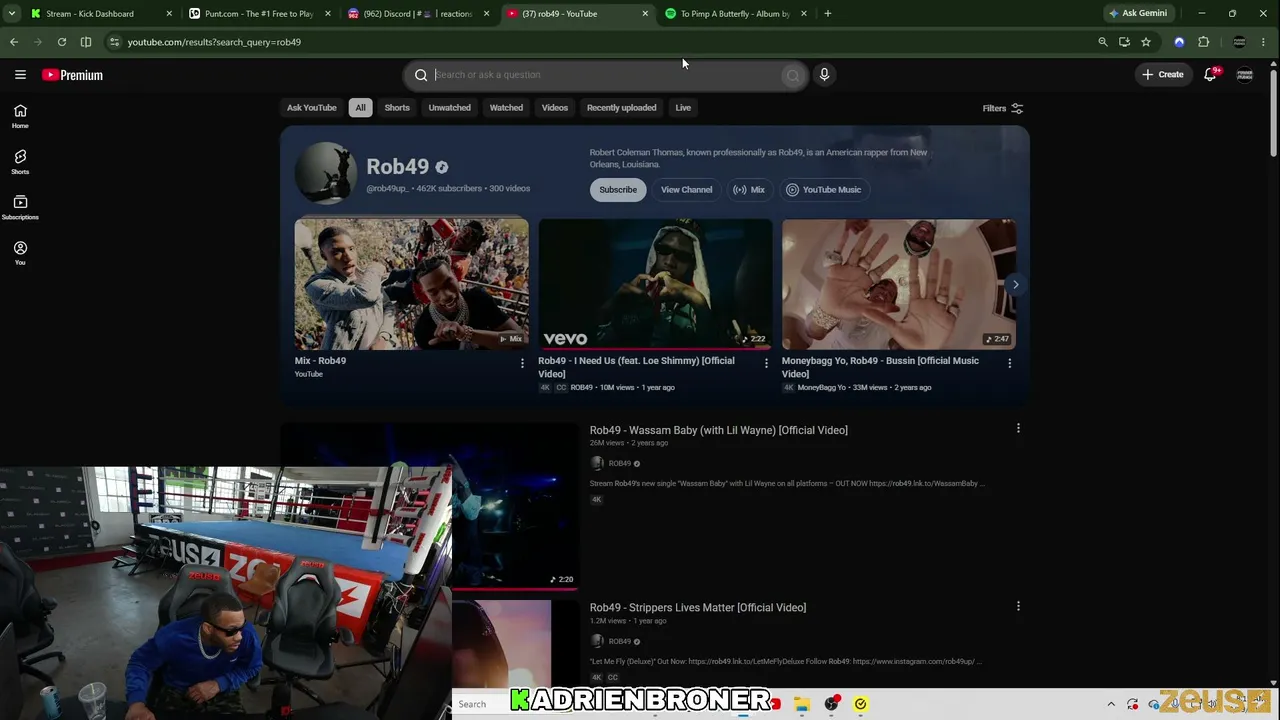Screen dimensions: 1280x720
Task: Click the View Channel button
Action: click(687, 190)
